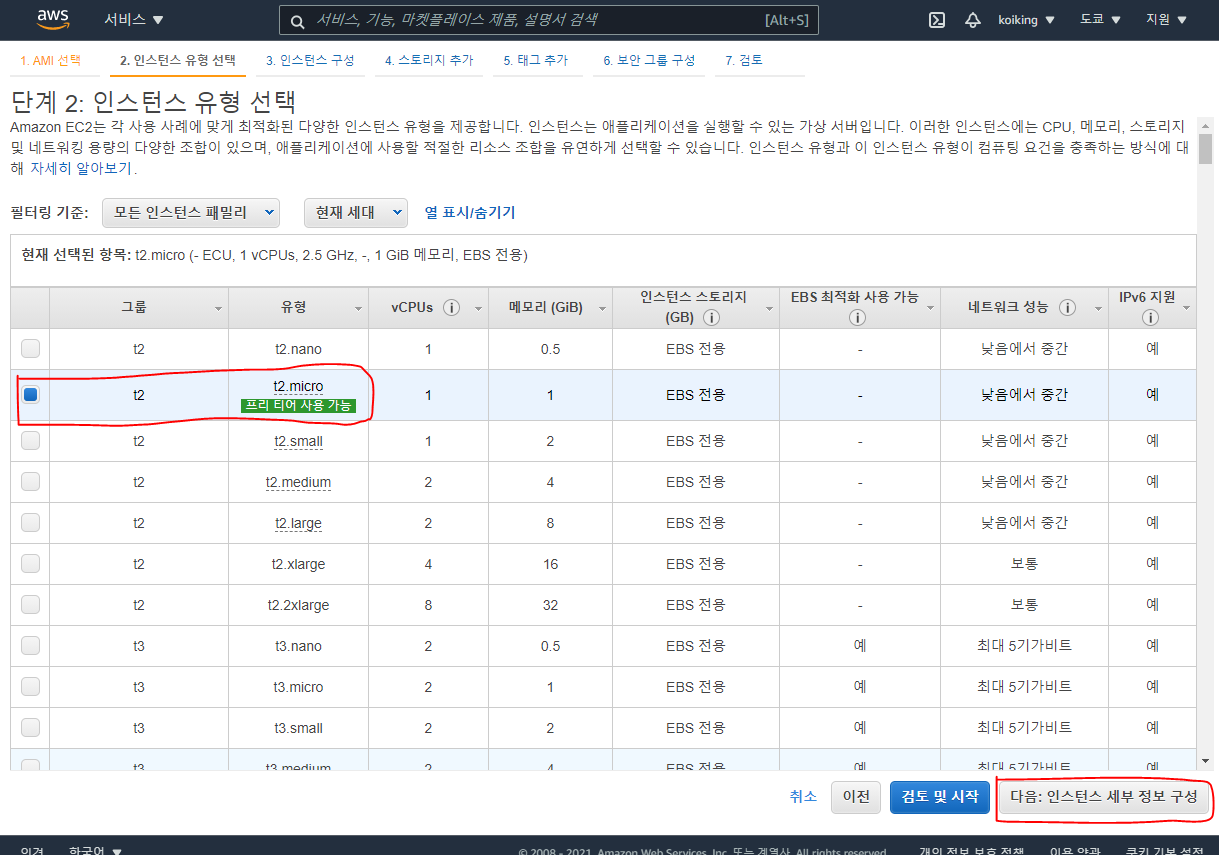Click the t2.micro type name
Viewport: 1219px width, 855px height.
click(x=298, y=385)
